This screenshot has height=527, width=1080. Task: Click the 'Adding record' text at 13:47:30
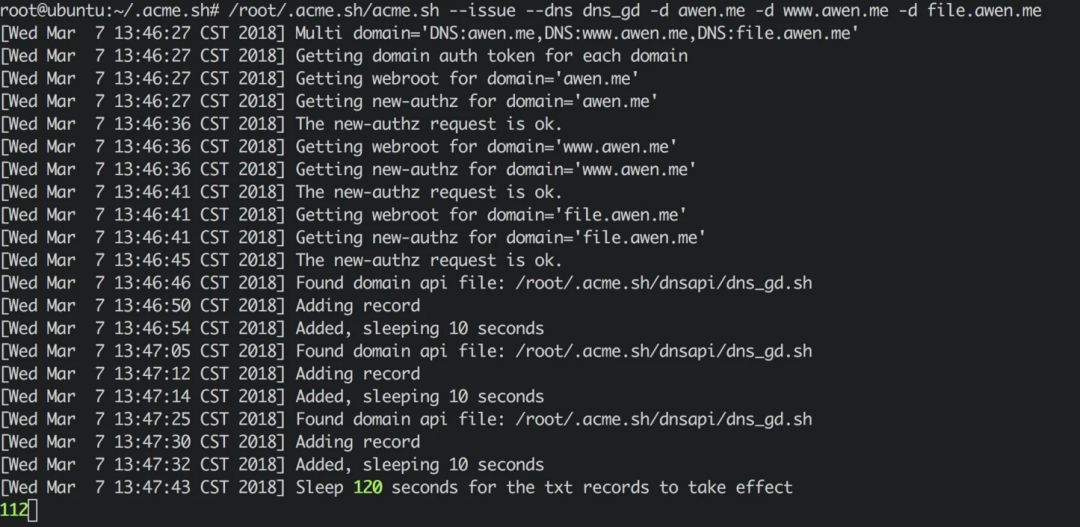[x=357, y=442]
